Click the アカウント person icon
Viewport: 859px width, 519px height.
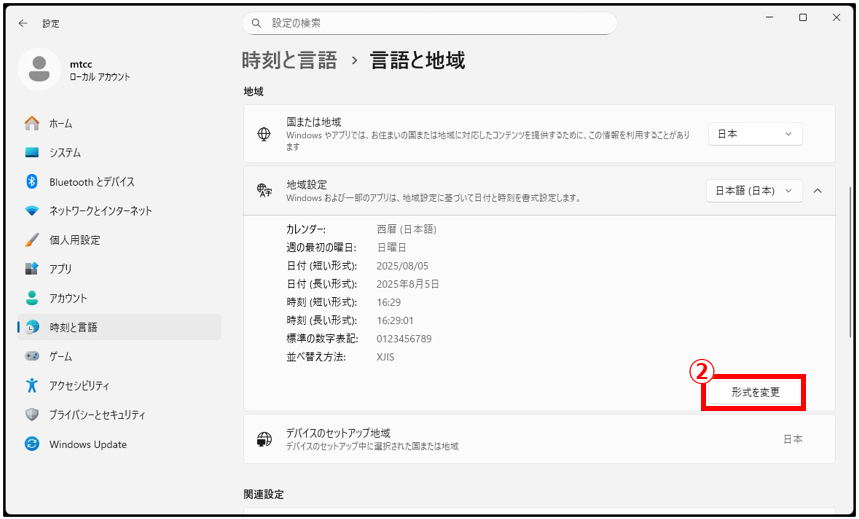tap(32, 298)
